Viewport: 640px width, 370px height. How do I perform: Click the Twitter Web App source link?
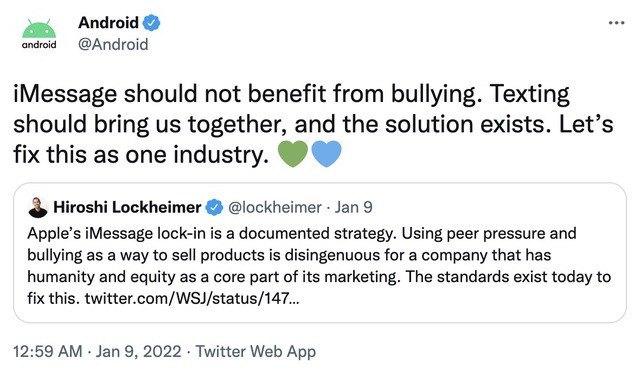256,351
